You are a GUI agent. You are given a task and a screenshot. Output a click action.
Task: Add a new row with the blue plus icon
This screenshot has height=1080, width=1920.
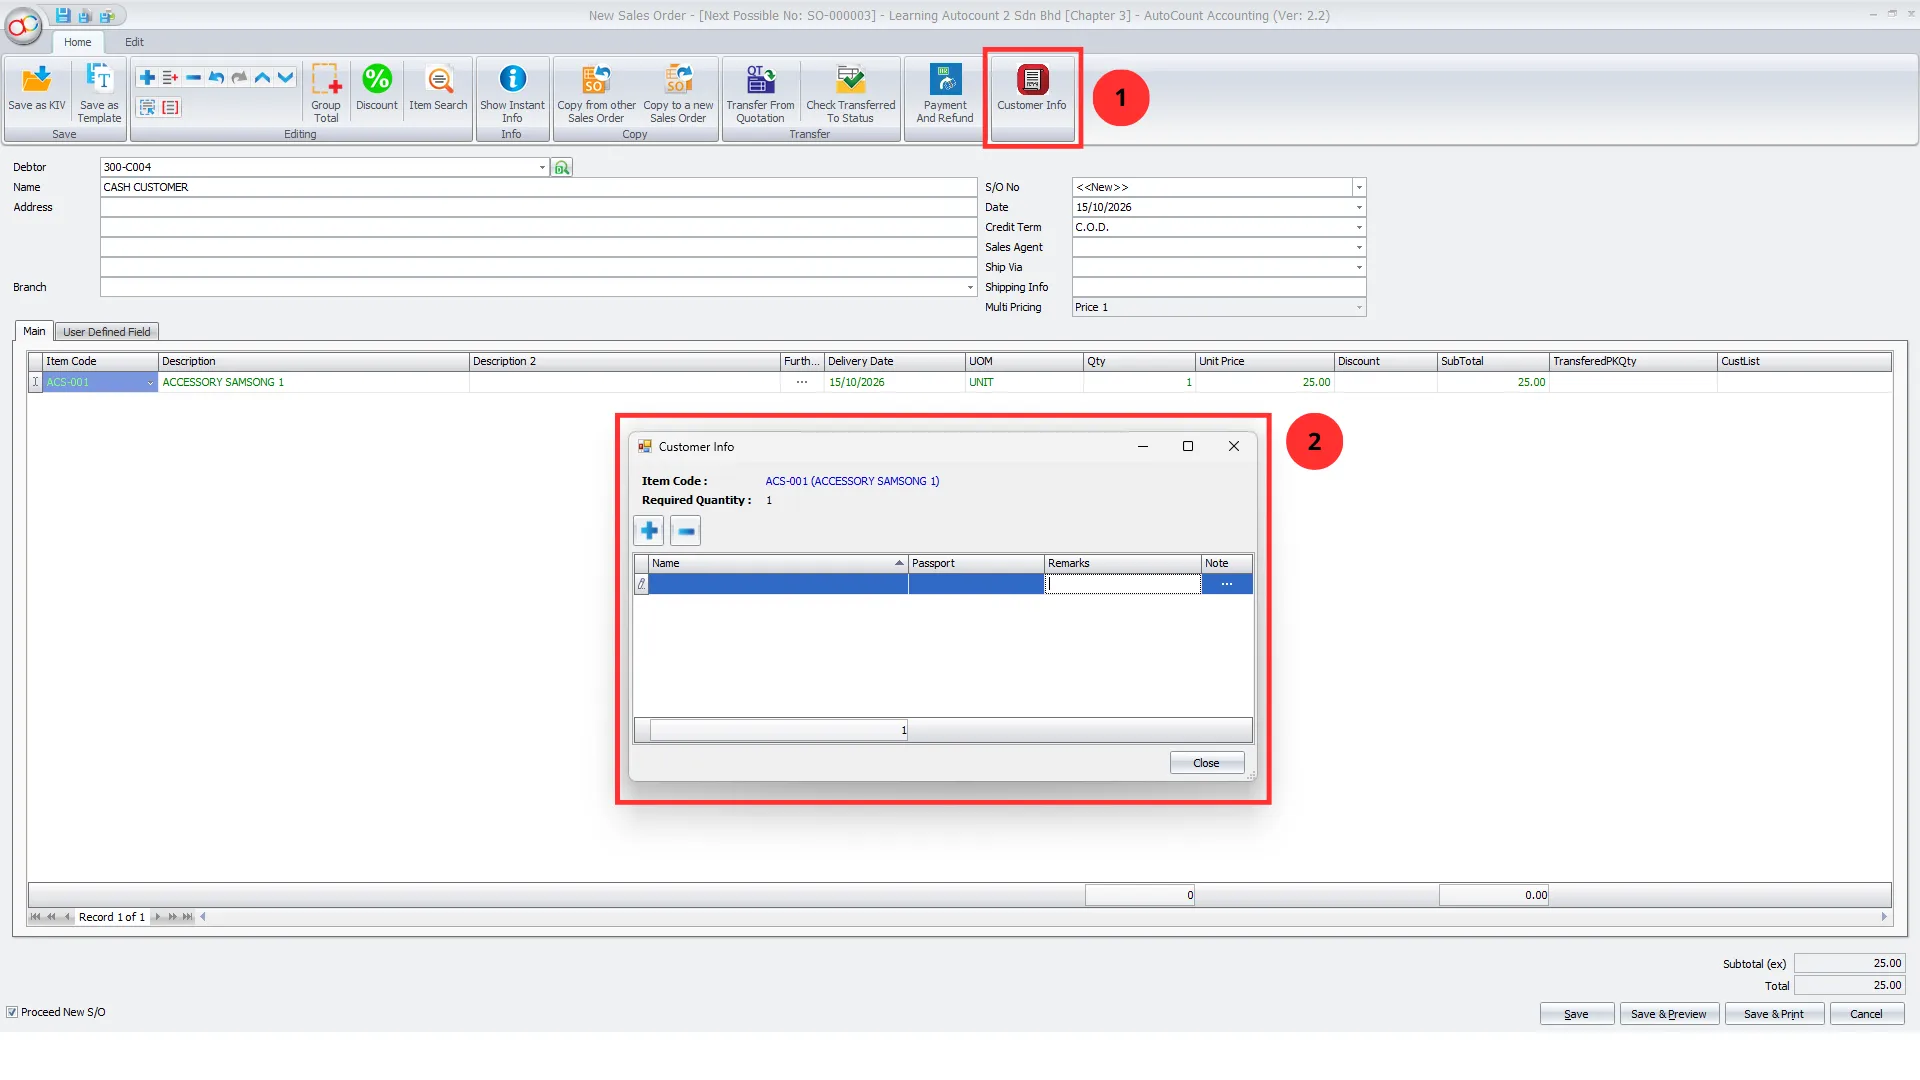pos(147,77)
